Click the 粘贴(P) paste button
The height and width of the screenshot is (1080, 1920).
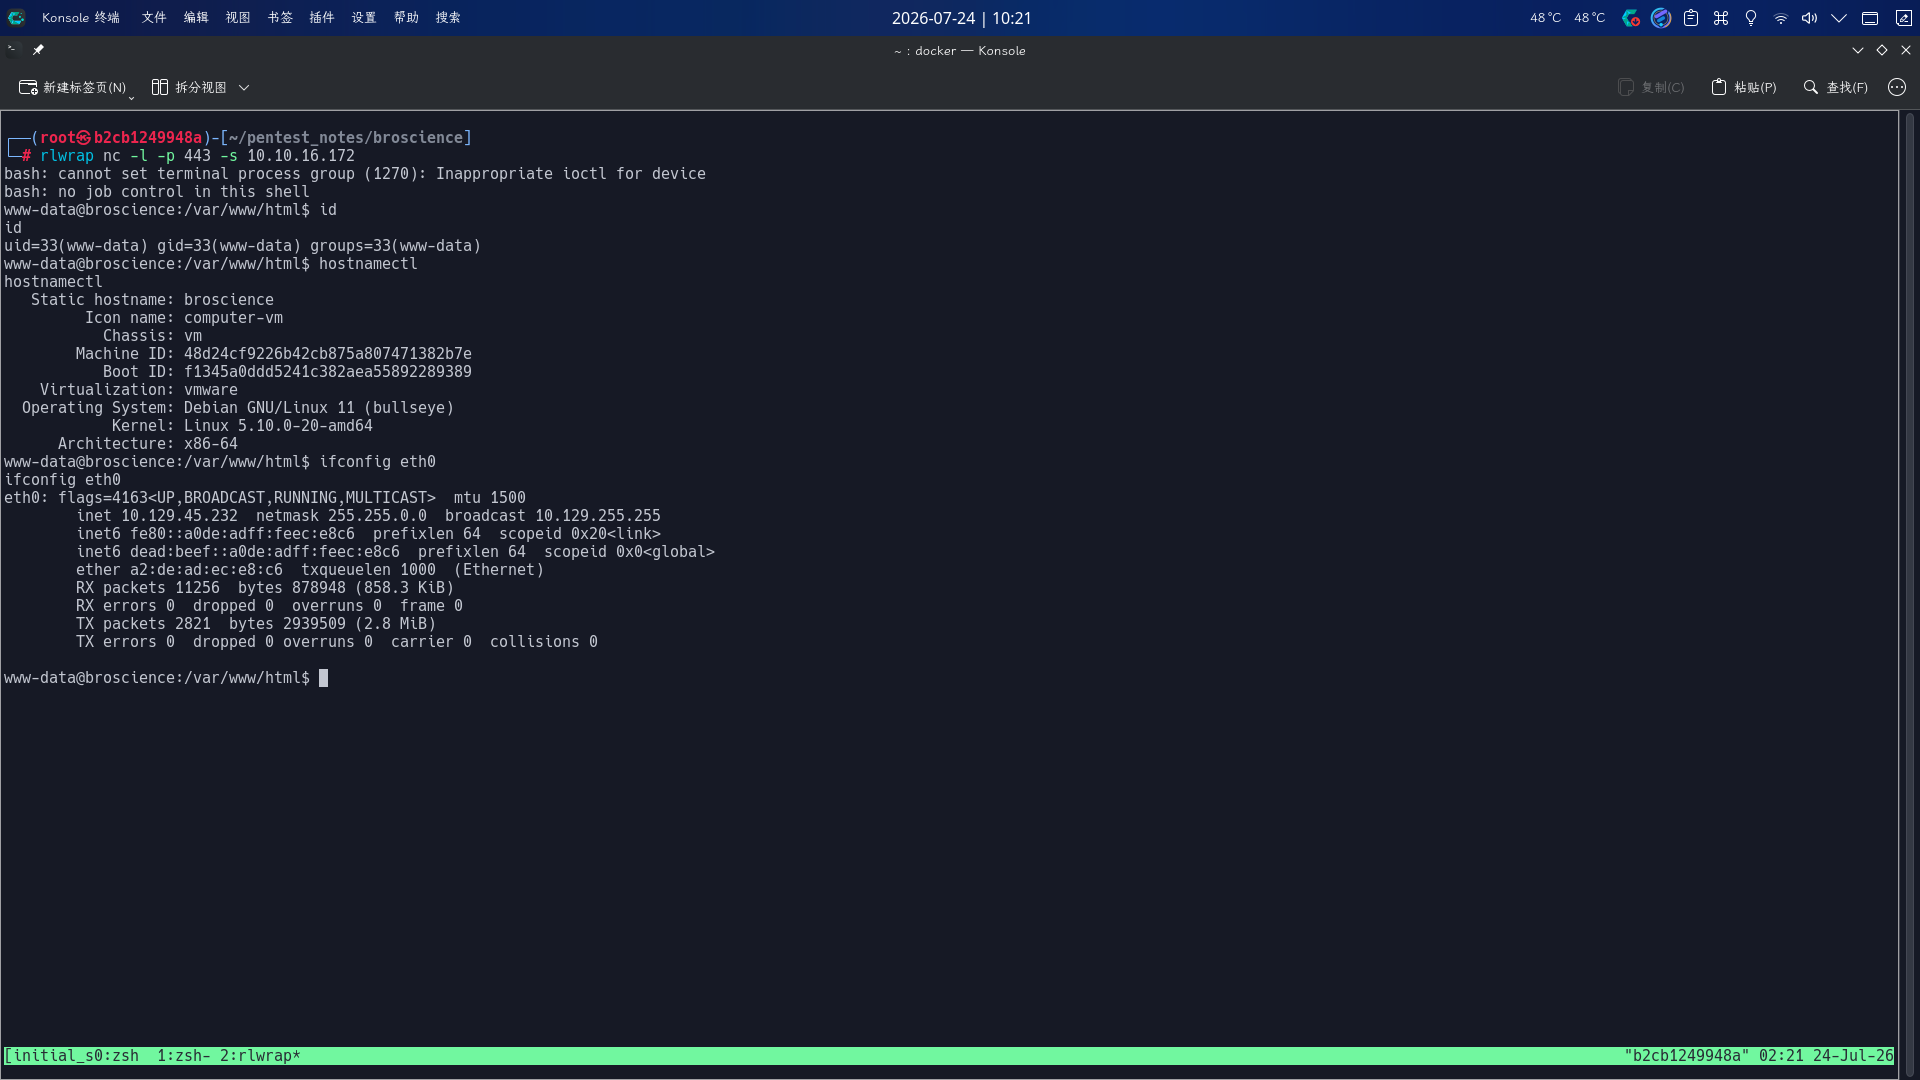pos(1743,88)
